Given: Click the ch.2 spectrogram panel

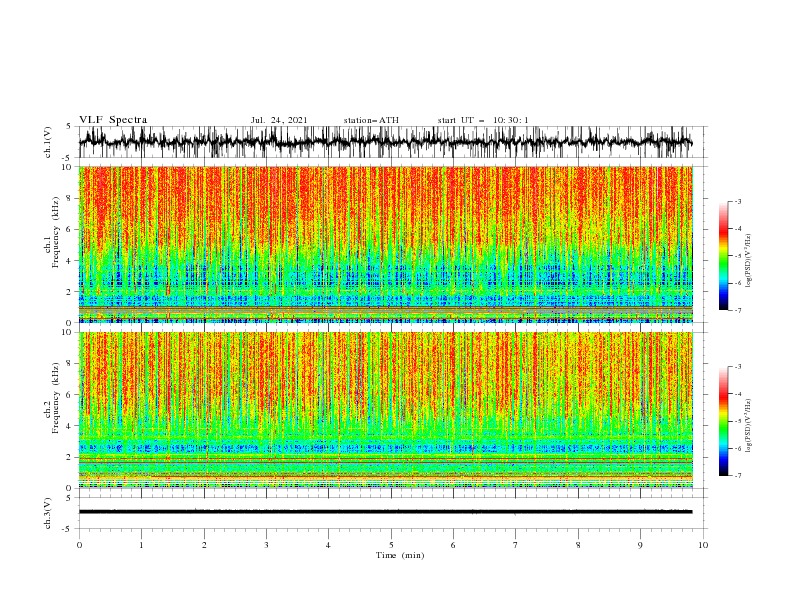Looking at the screenshot, I should pyautogui.click(x=385, y=410).
